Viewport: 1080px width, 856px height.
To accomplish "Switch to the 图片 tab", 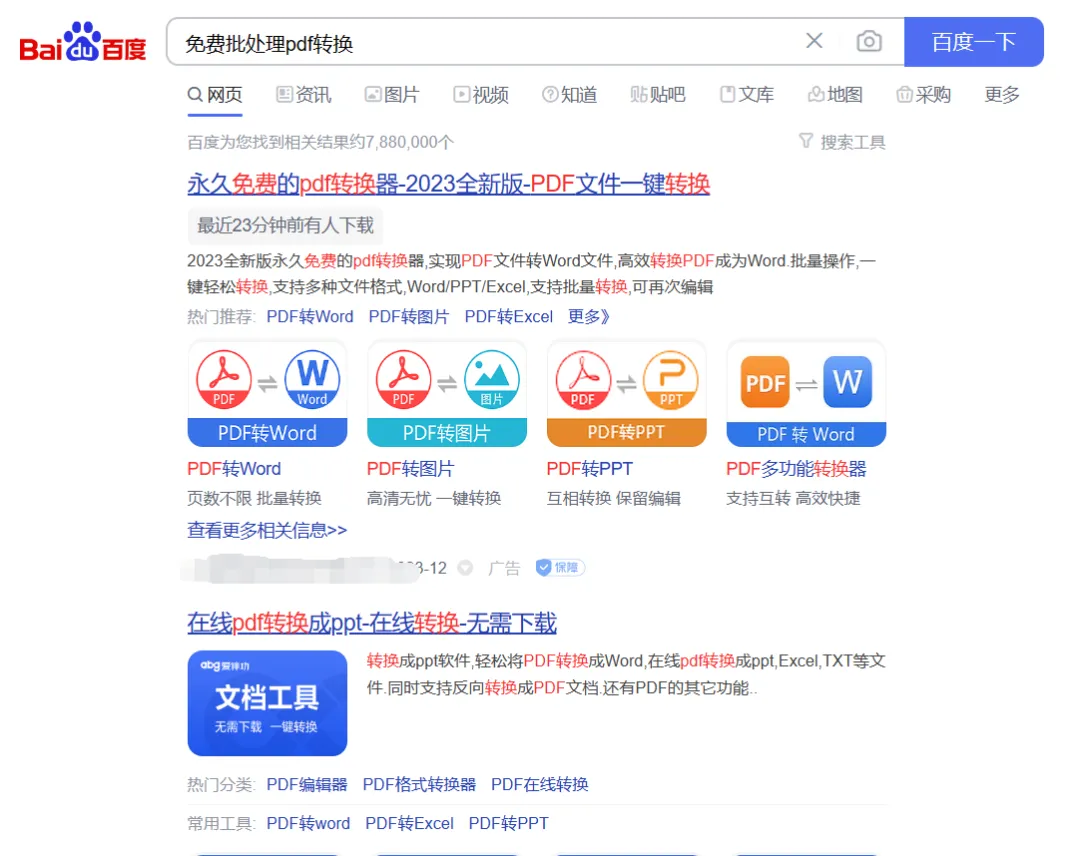I will (392, 94).
